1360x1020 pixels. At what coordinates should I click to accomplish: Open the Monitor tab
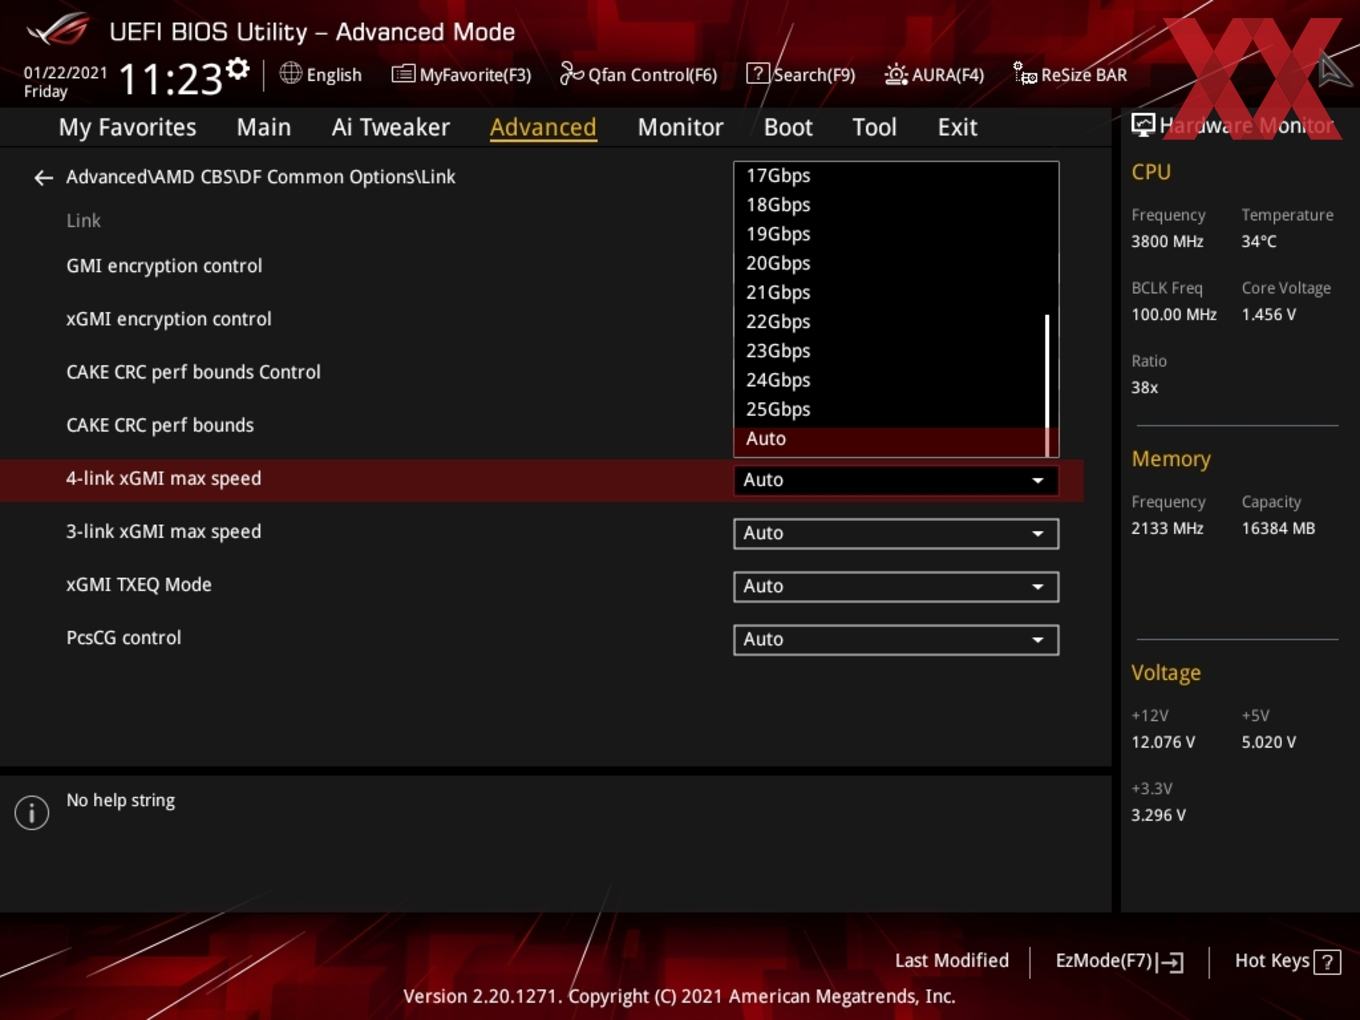coord(680,127)
